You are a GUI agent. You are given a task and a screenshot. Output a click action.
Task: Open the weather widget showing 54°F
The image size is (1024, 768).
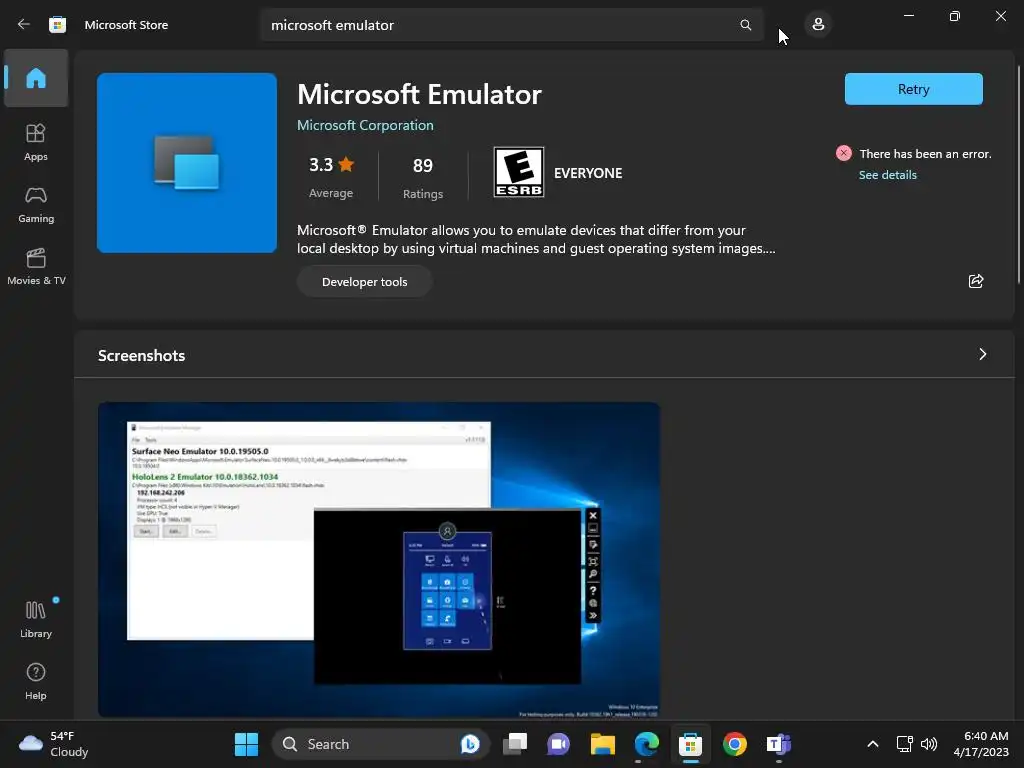tap(54, 744)
